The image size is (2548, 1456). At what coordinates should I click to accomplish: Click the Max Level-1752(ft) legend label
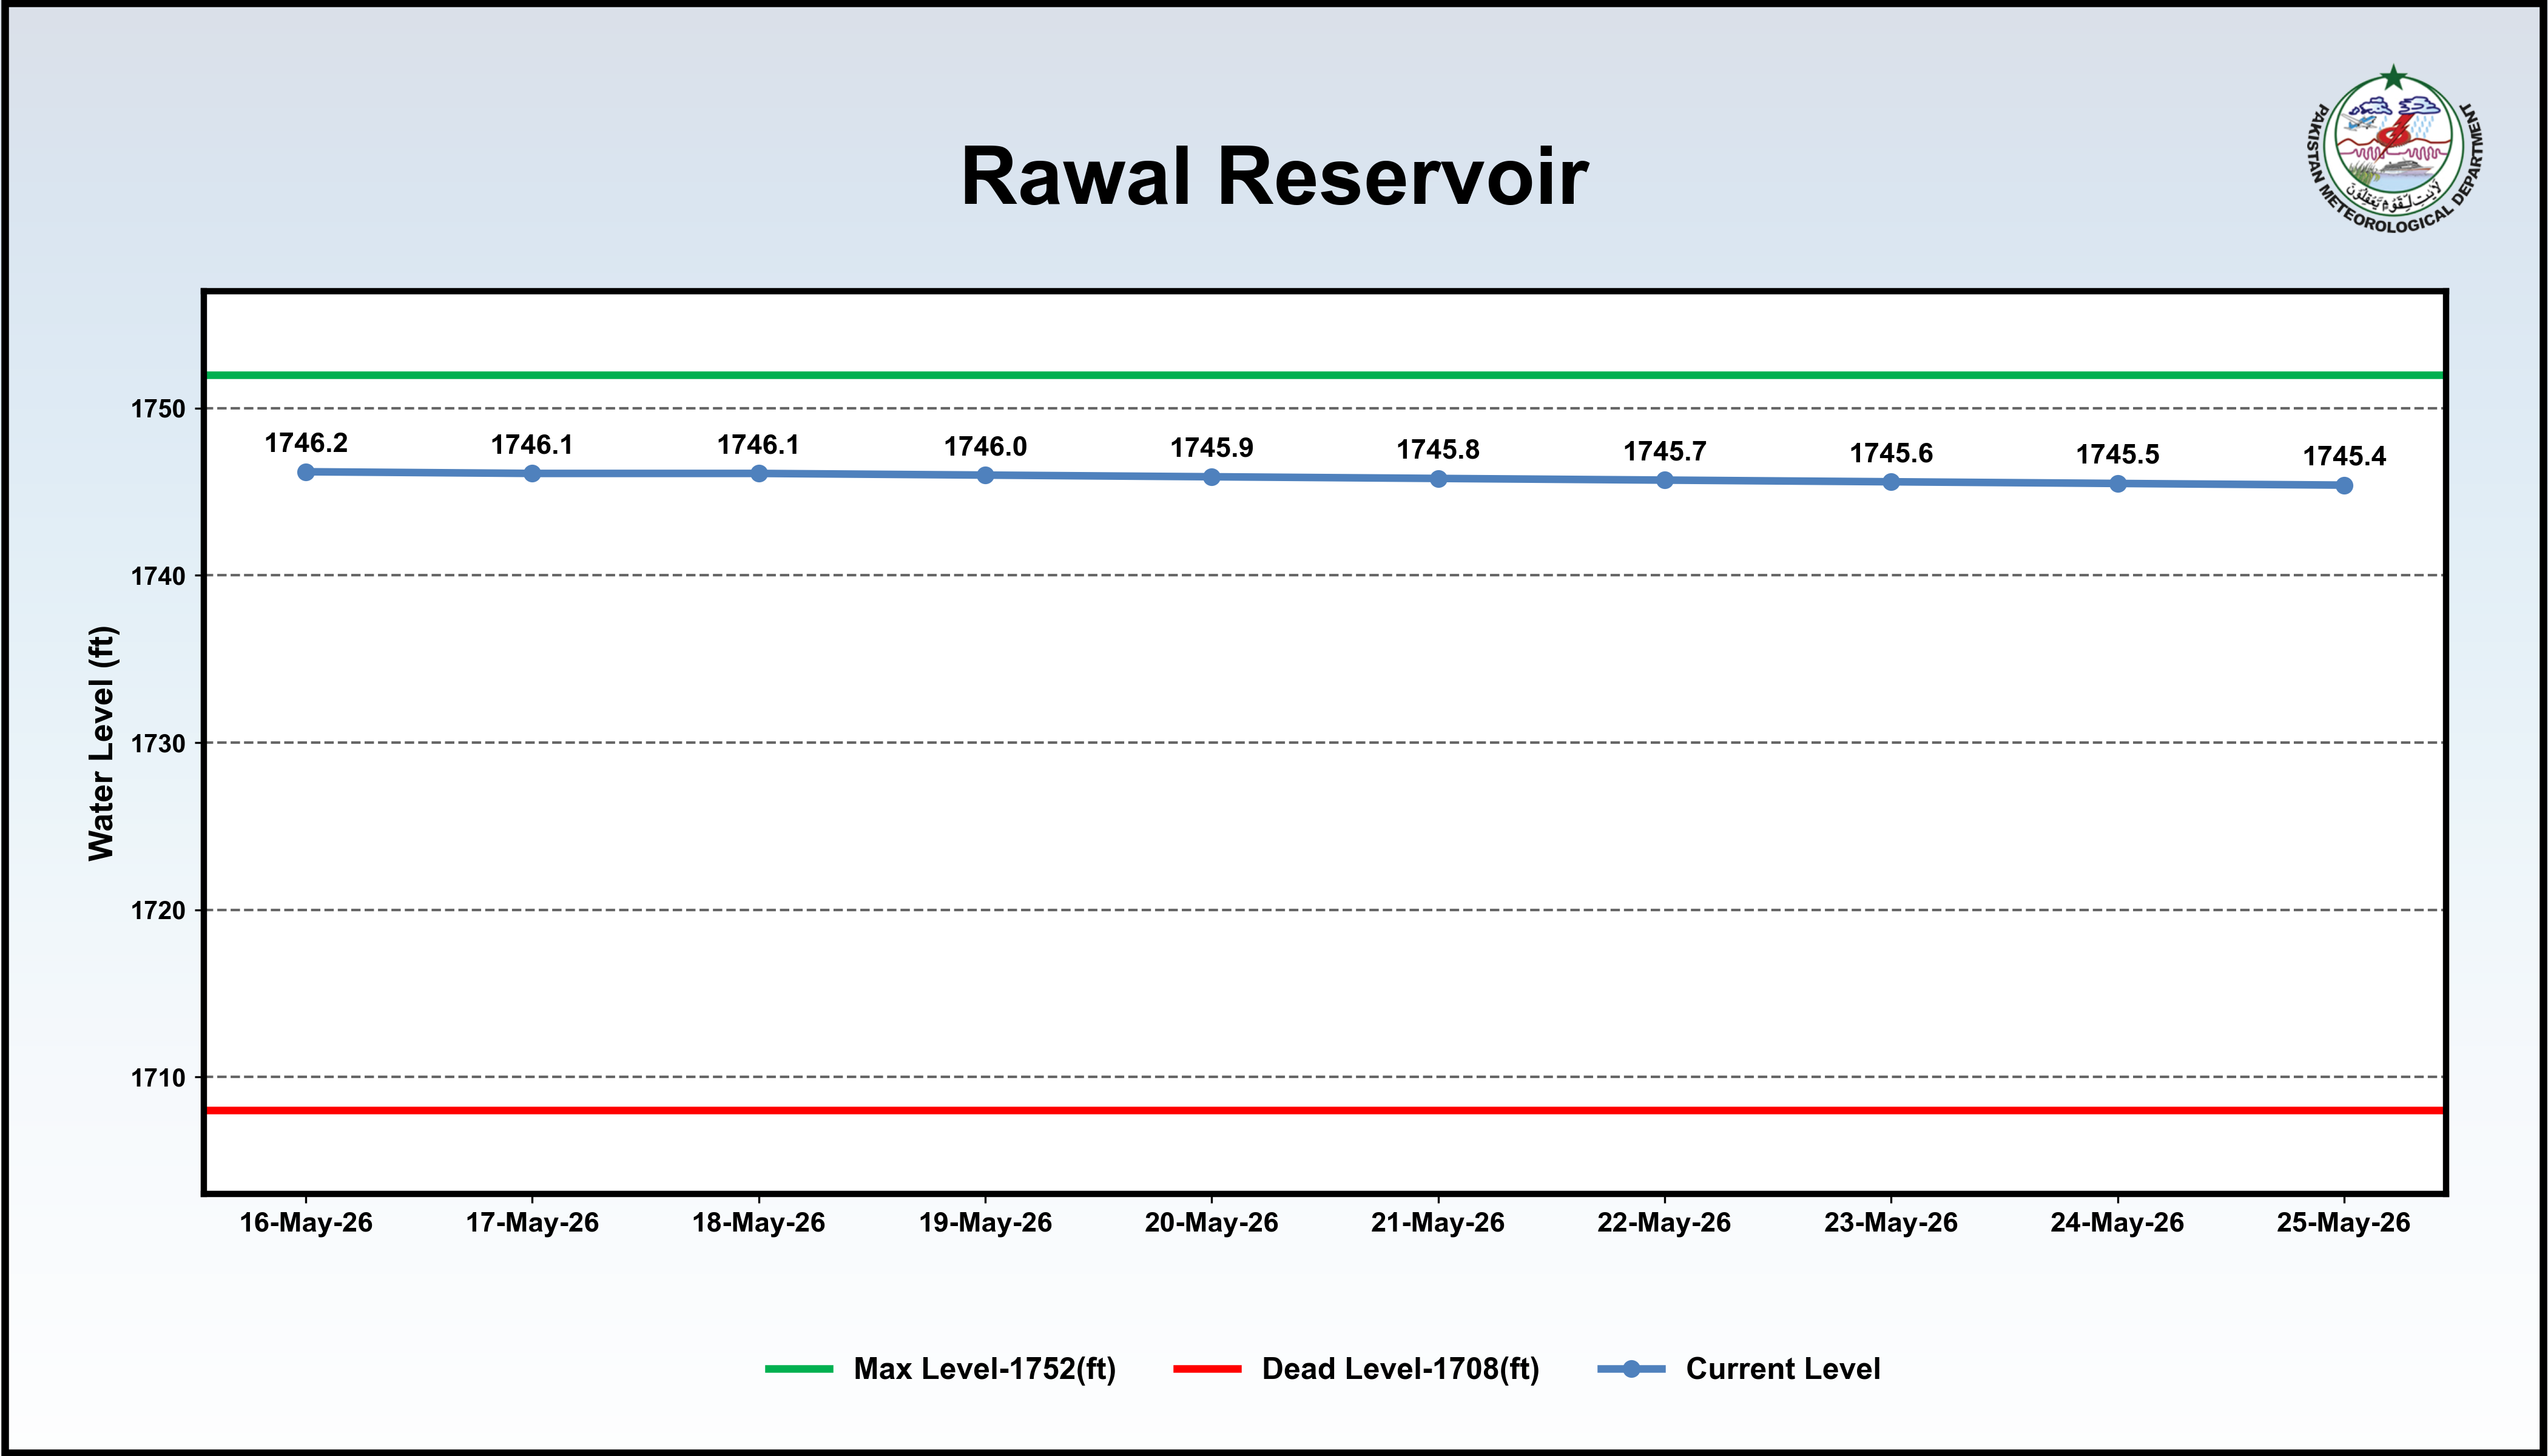tap(985, 1369)
